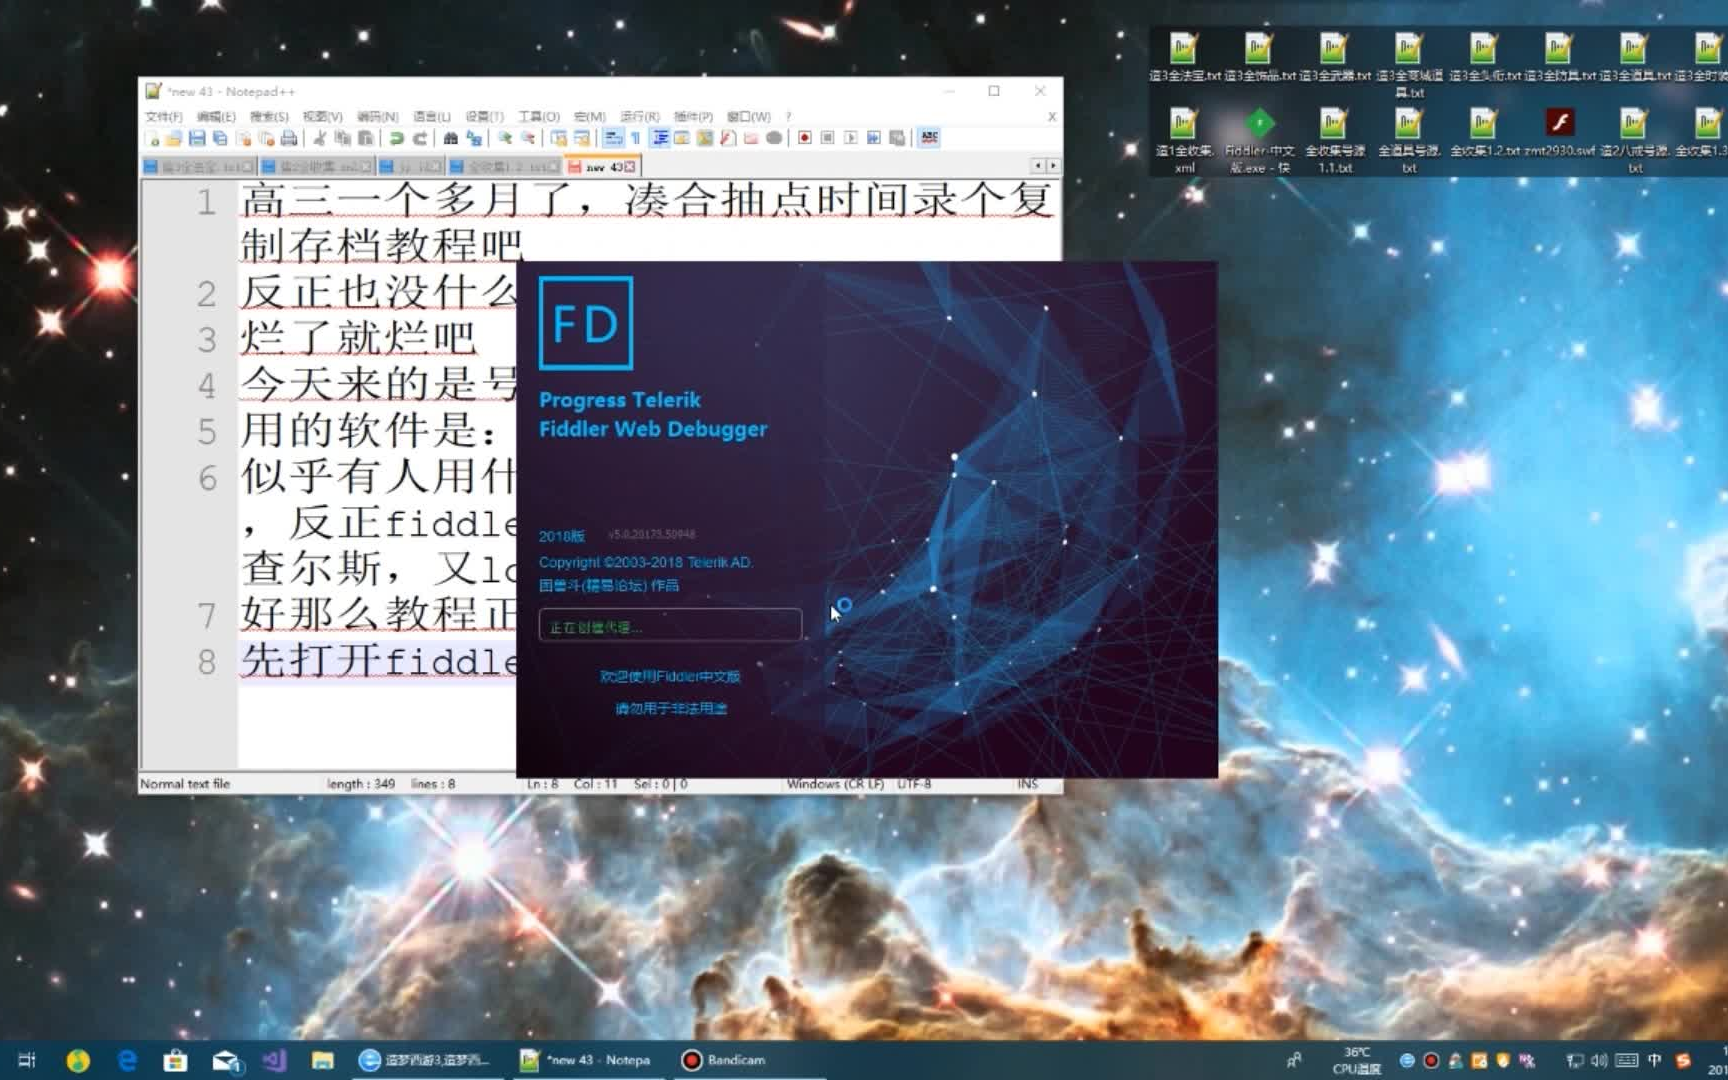1728x1080 pixels.
Task: Select the New File icon in Notepad++
Action: [152, 138]
